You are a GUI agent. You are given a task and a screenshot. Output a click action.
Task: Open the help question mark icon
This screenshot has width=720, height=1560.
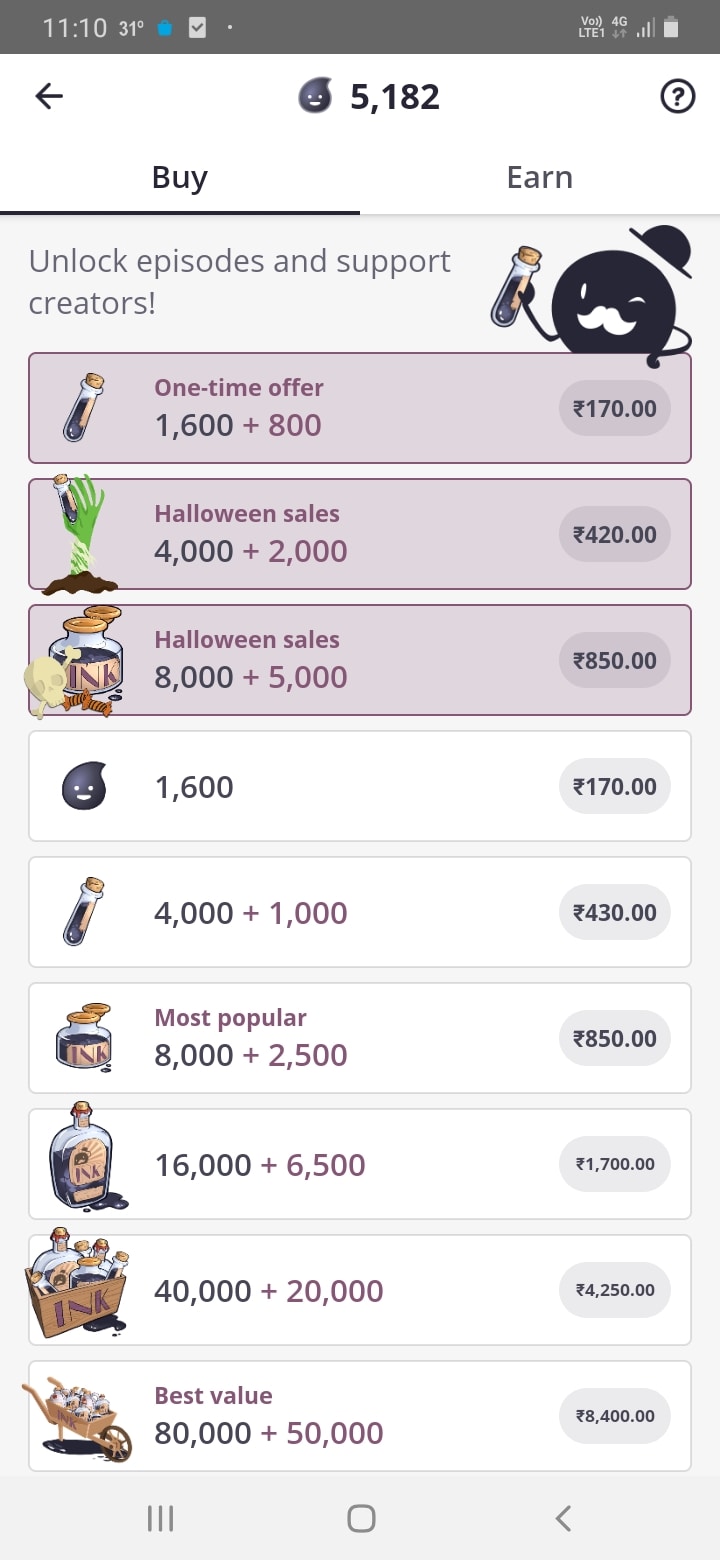pos(678,97)
